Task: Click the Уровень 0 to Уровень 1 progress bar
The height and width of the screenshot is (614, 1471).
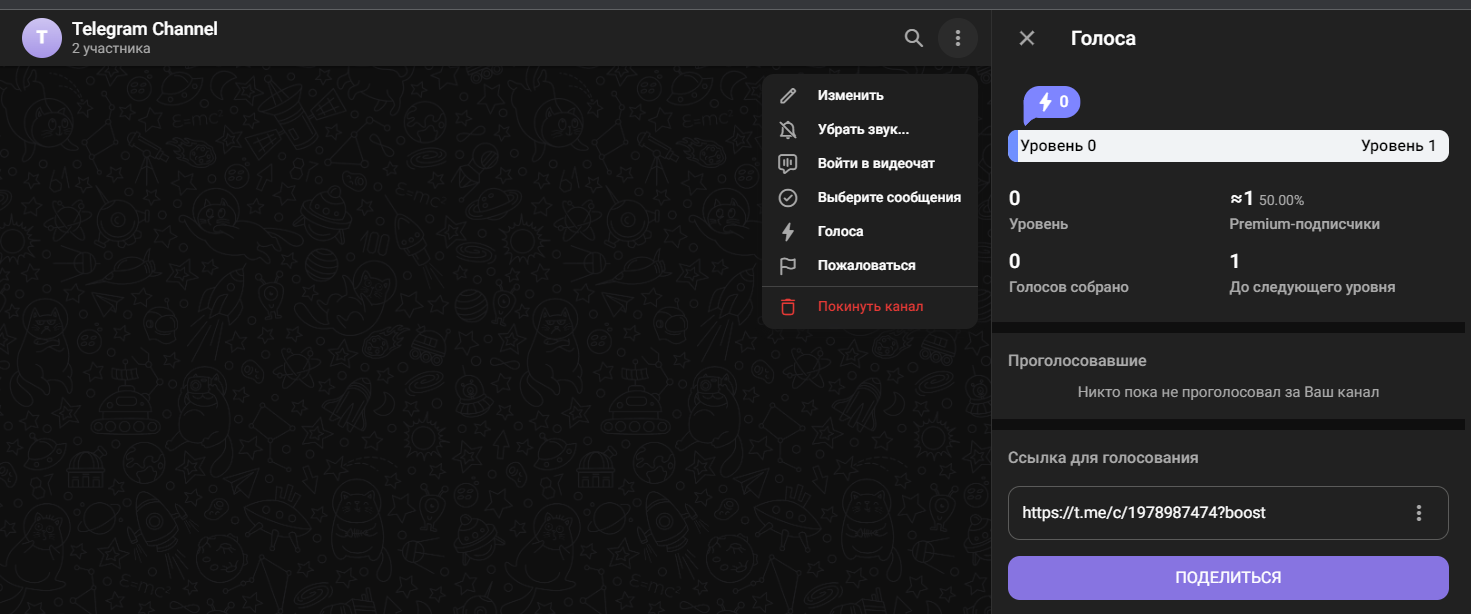Action: [x=1228, y=146]
